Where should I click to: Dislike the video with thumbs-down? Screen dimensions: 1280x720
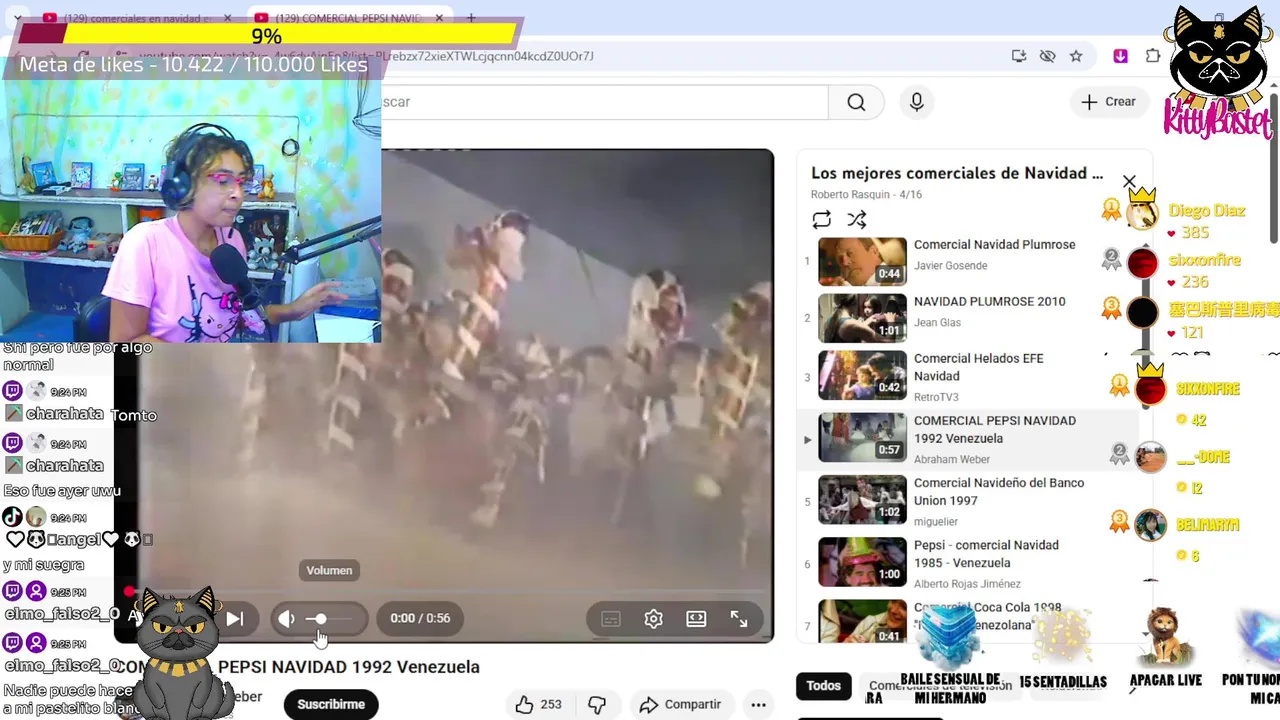[x=597, y=704]
